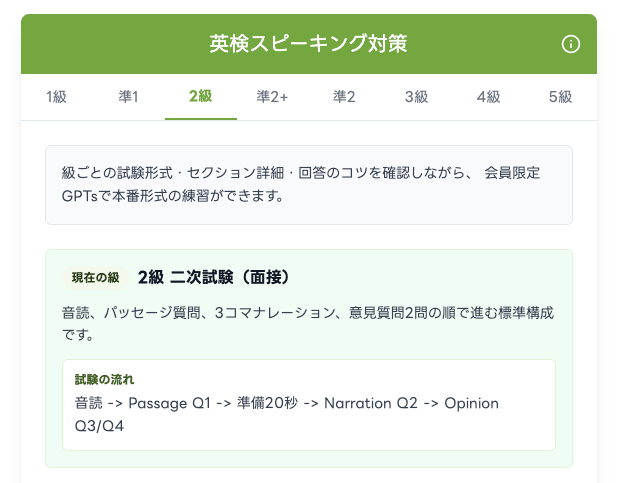Select the 2級 二次試験（面接） heading
The image size is (620, 483).
click(x=214, y=277)
